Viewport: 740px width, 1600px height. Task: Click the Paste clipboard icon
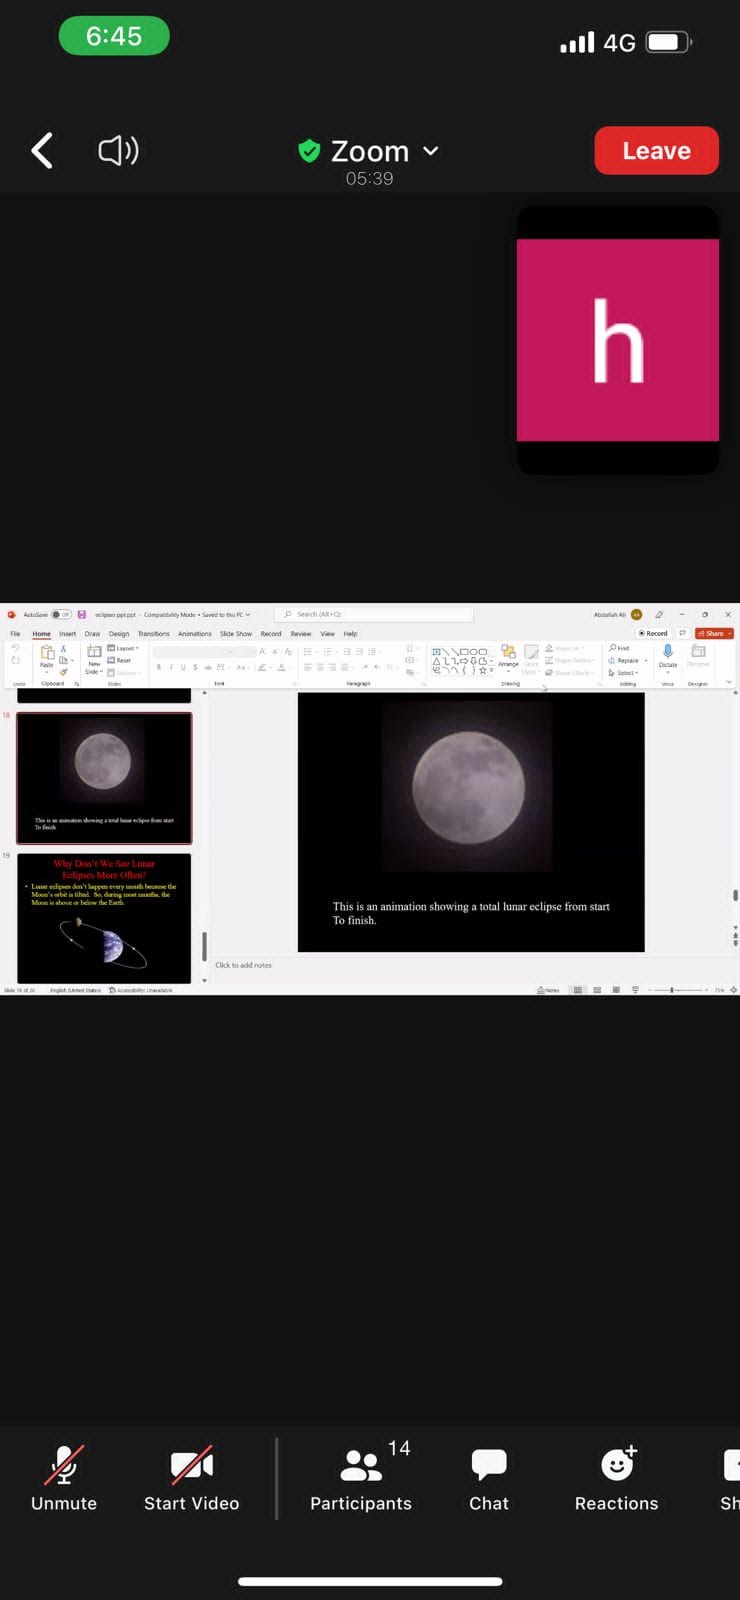[x=47, y=654]
